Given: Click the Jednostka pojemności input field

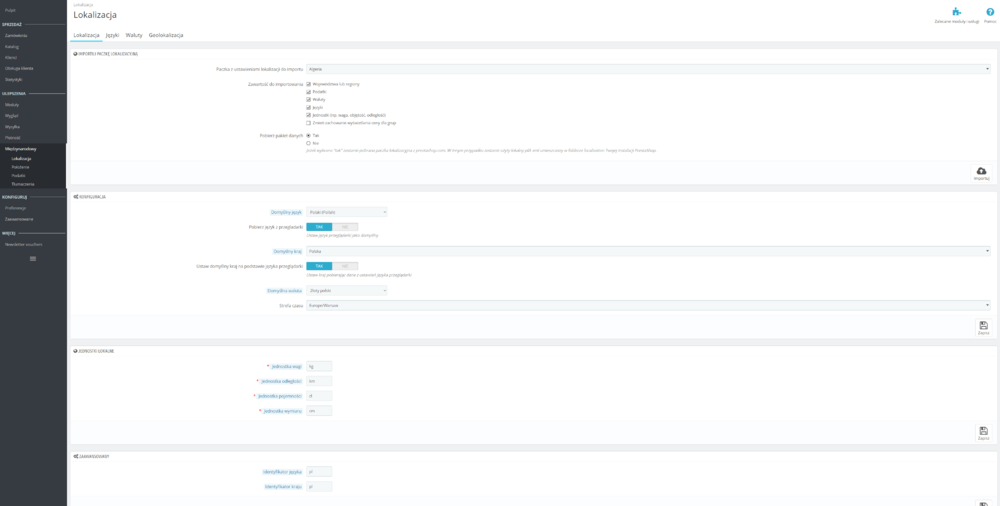Looking at the screenshot, I should (x=320, y=396).
